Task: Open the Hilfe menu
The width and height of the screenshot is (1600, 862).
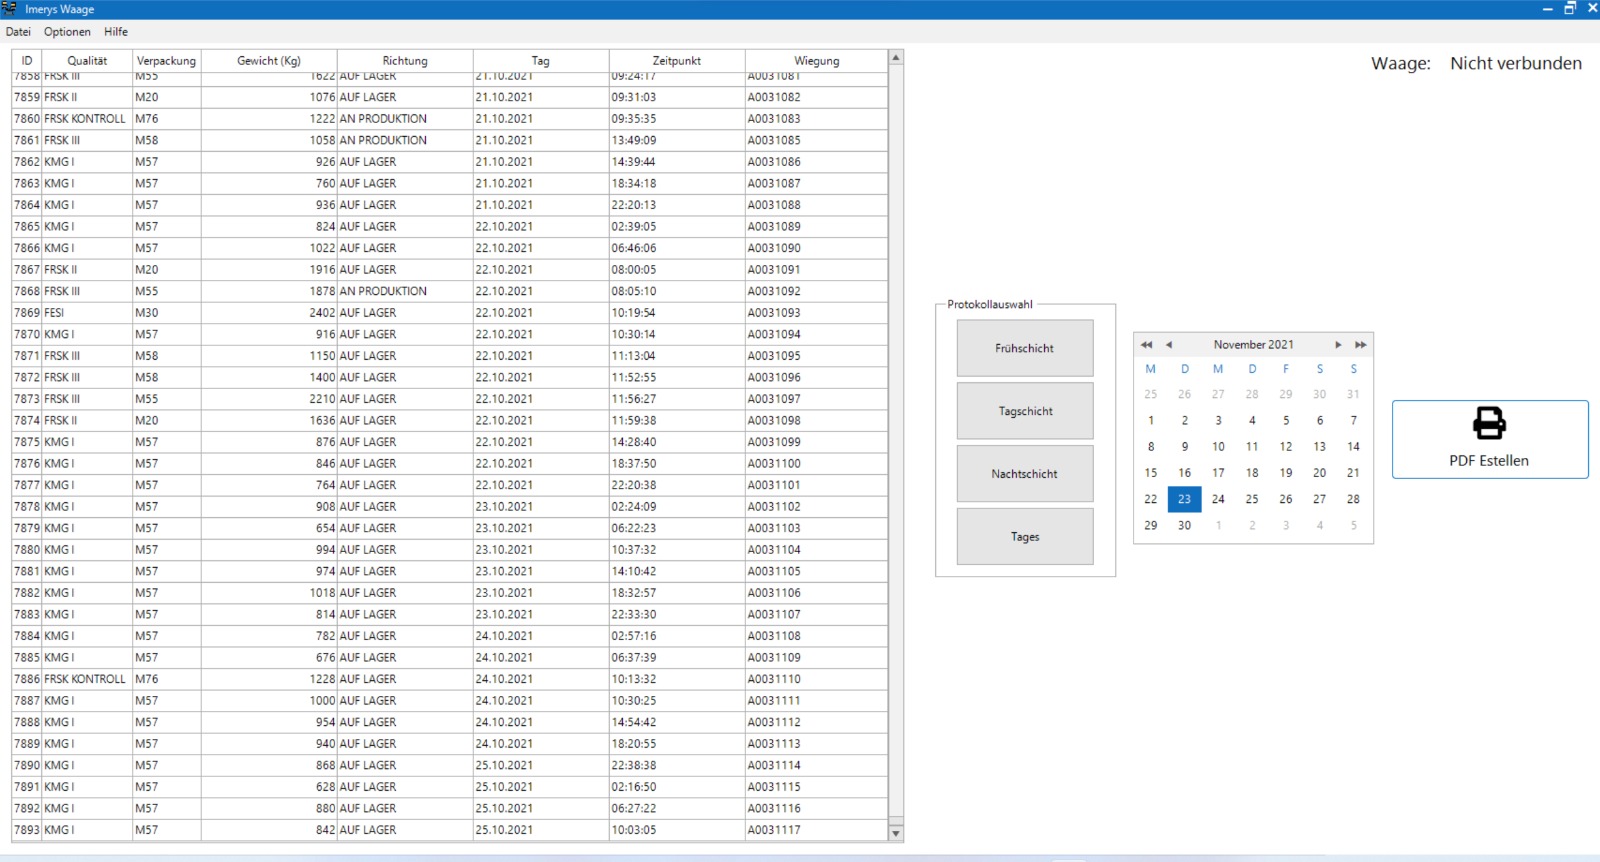Action: (116, 32)
